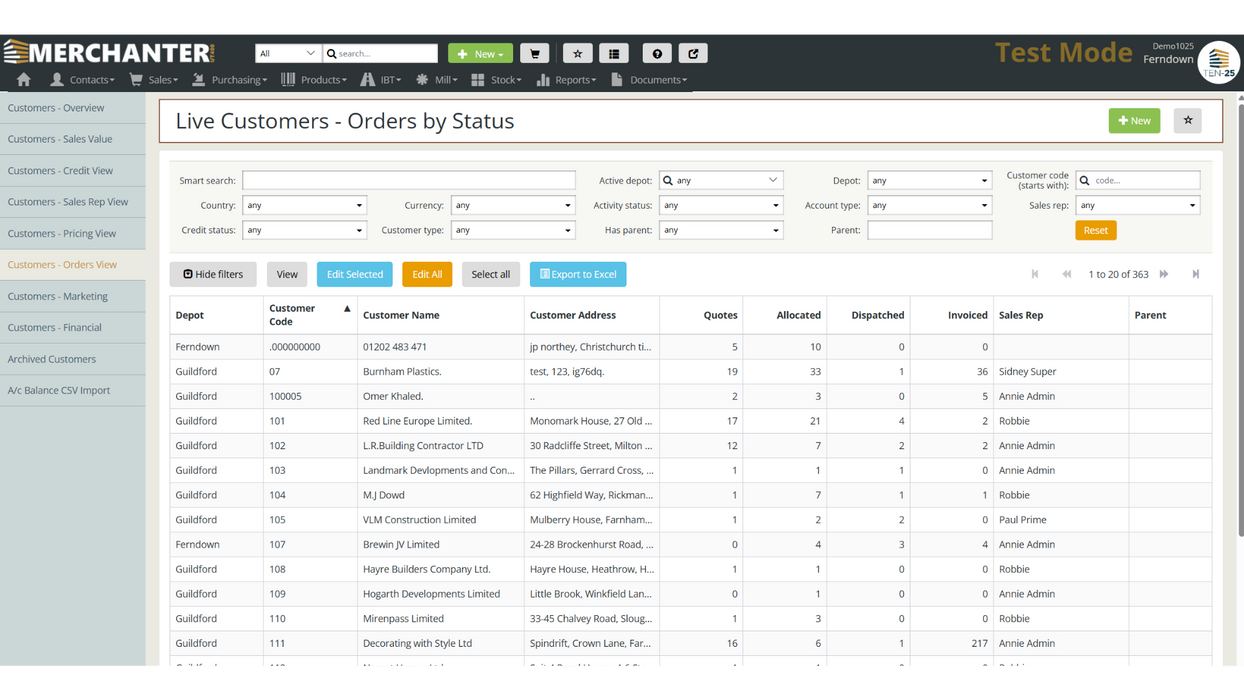The image size is (1244, 700).
Task: Open the Purchasing menu
Action: tap(230, 79)
